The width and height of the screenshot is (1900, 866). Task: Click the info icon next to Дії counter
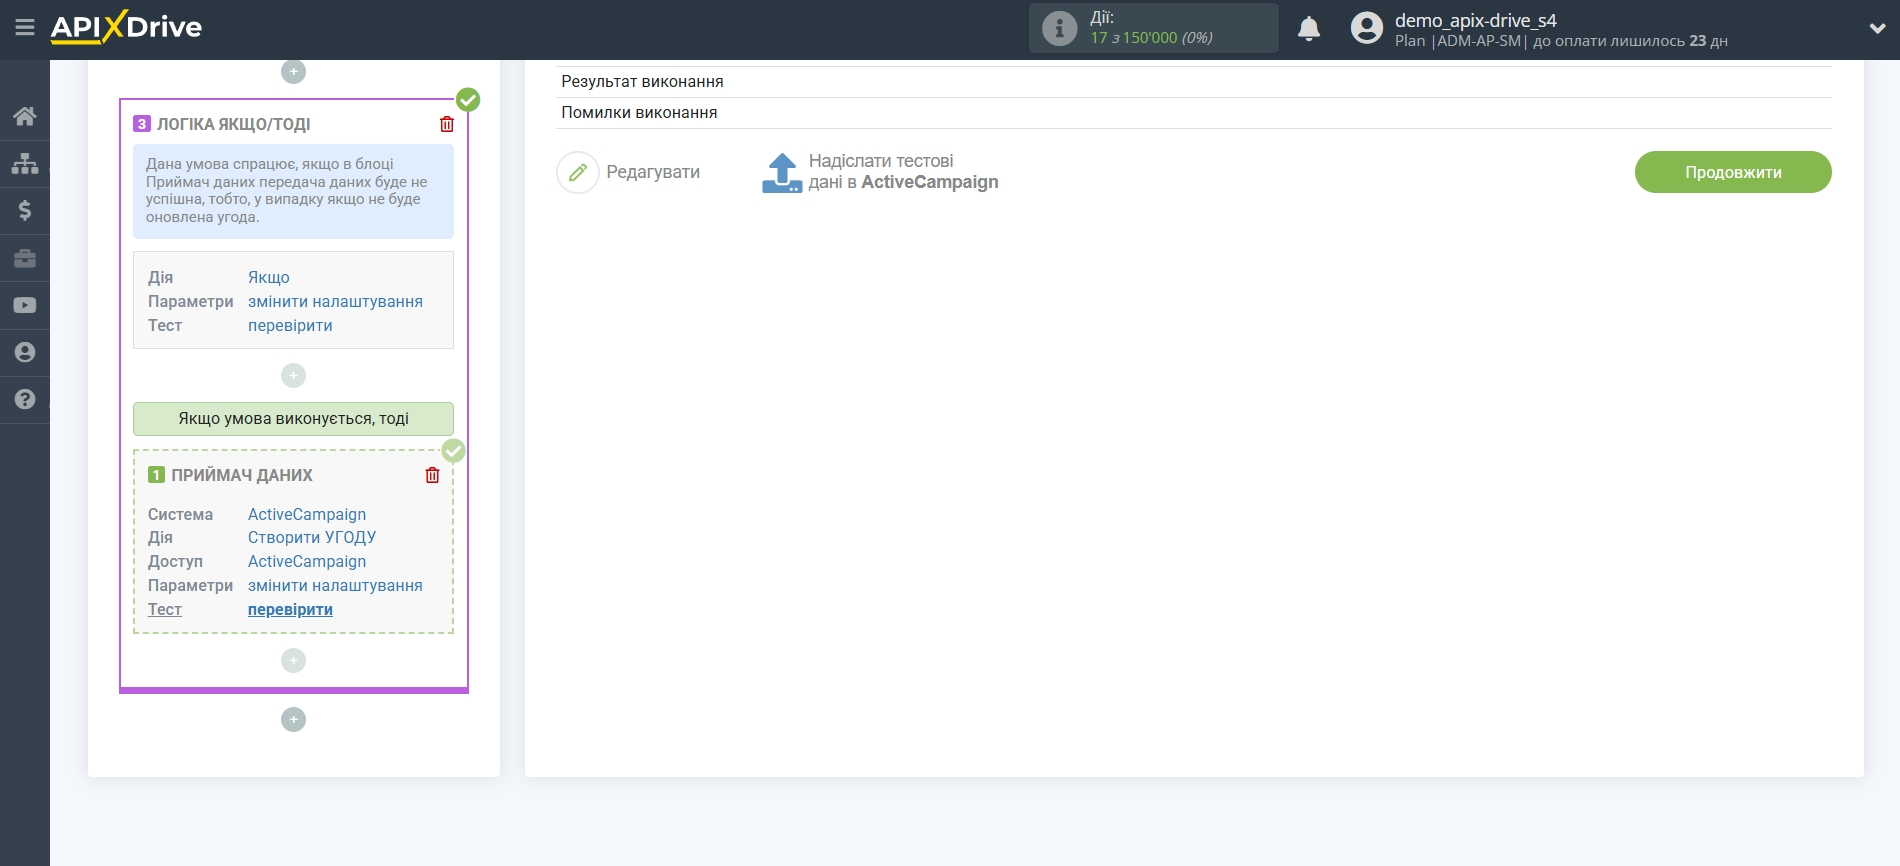coord(1059,28)
